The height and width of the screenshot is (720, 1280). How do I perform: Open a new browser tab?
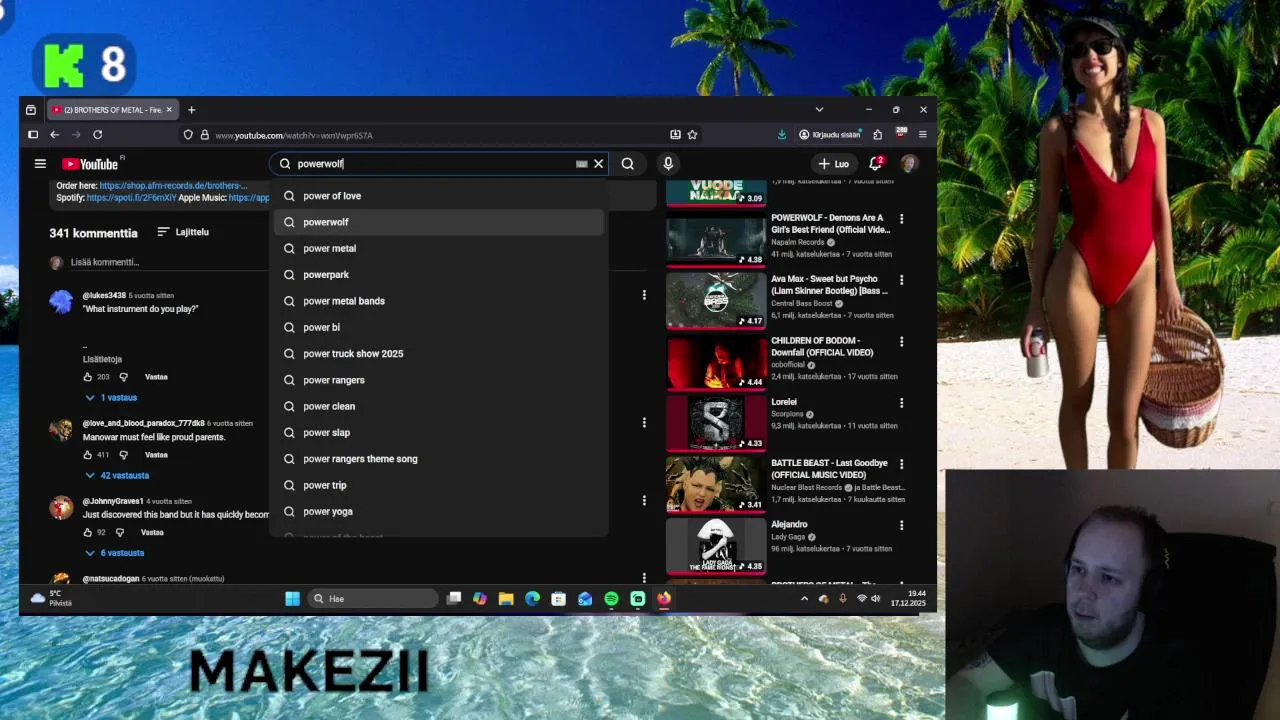[x=191, y=110]
